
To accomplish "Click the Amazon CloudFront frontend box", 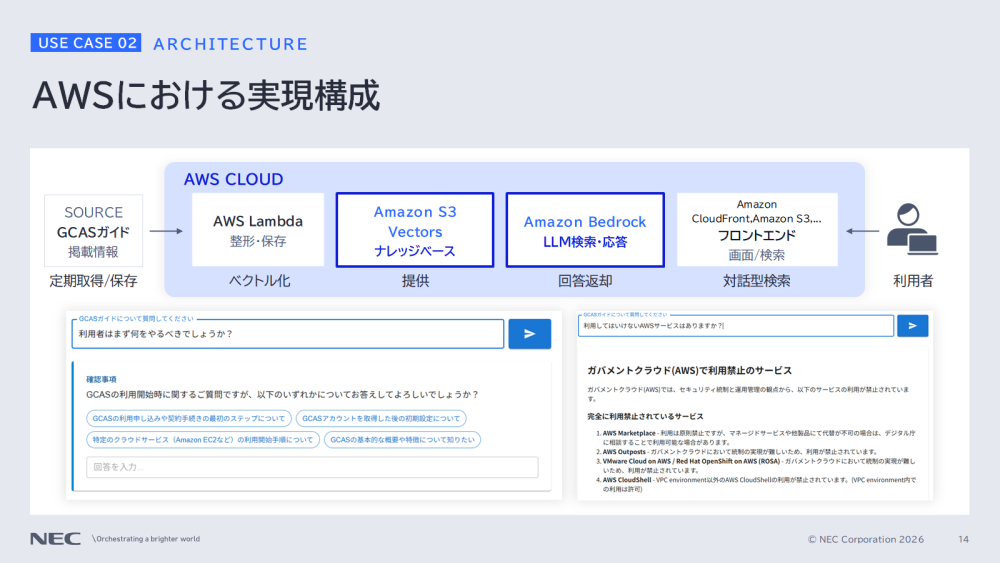I will [757, 230].
